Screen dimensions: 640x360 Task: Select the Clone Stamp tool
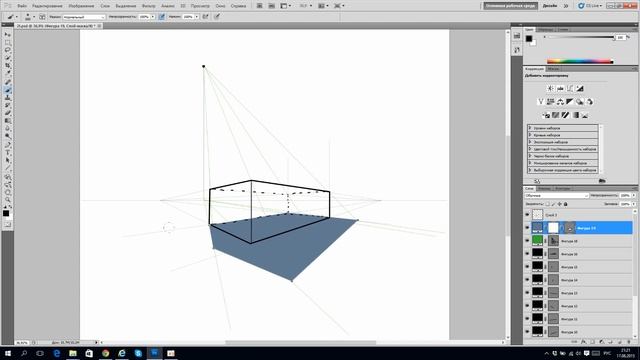click(x=7, y=98)
